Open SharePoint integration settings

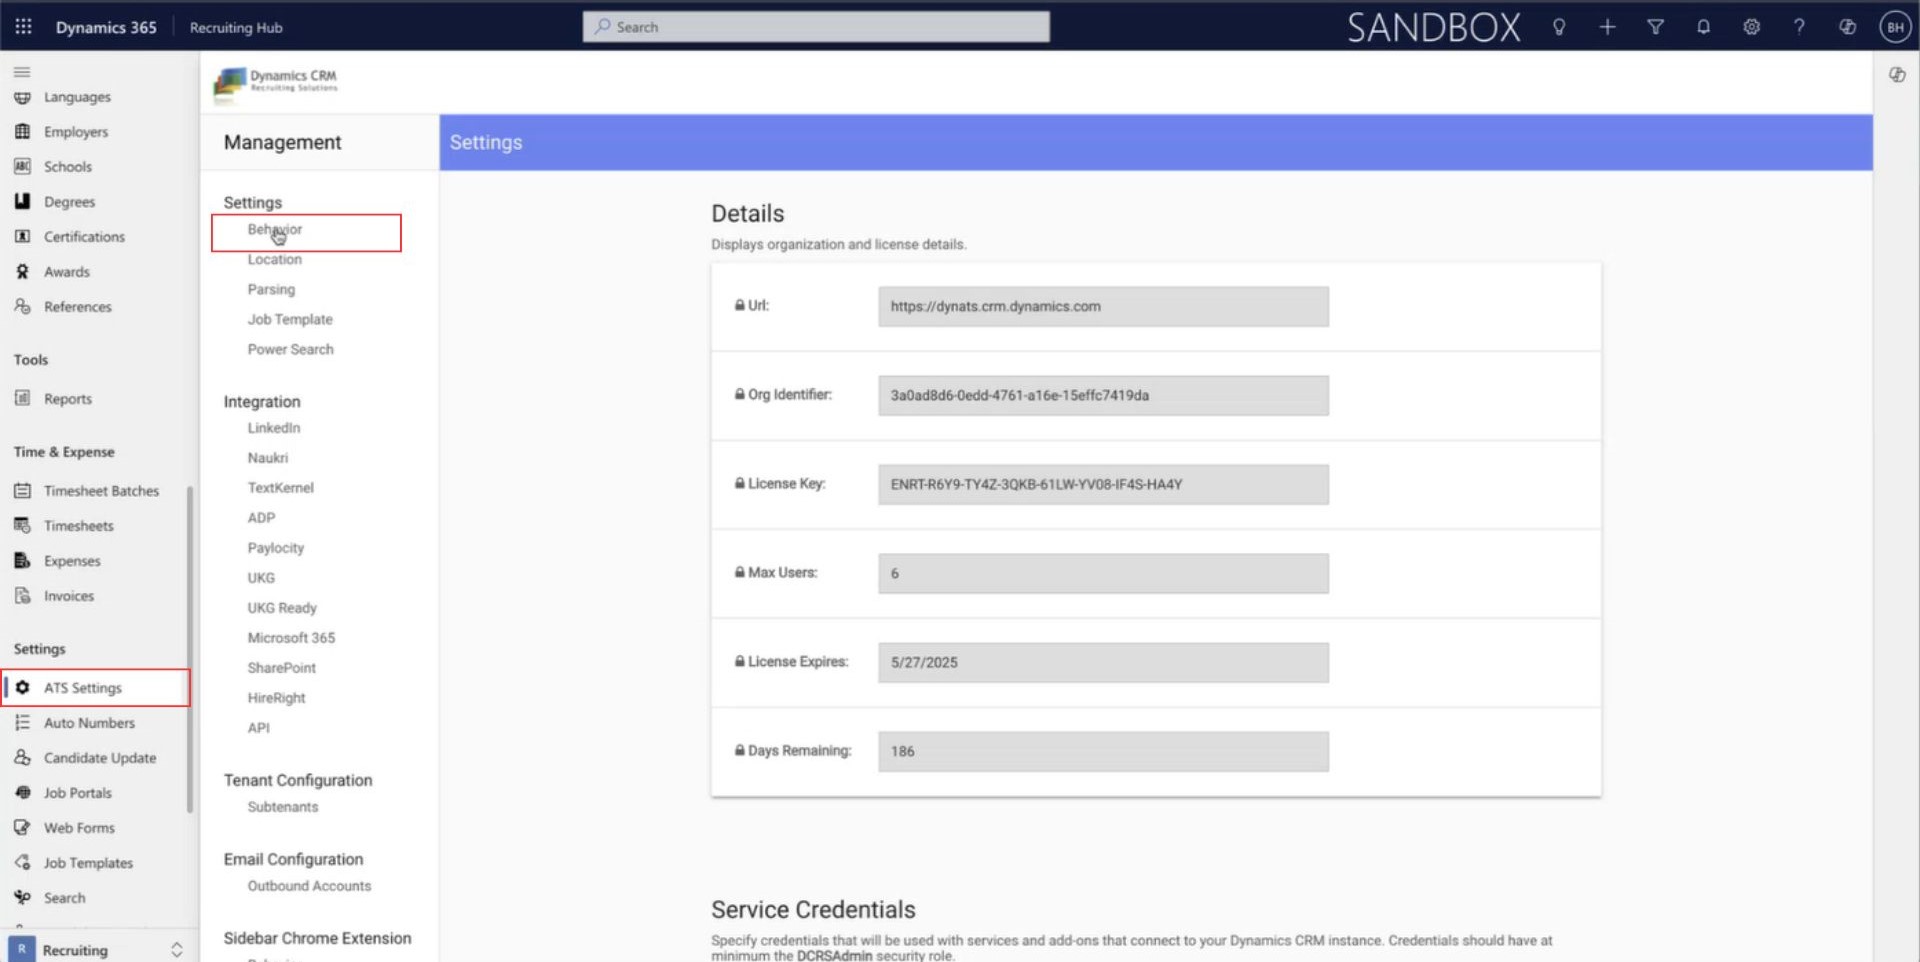click(x=282, y=668)
